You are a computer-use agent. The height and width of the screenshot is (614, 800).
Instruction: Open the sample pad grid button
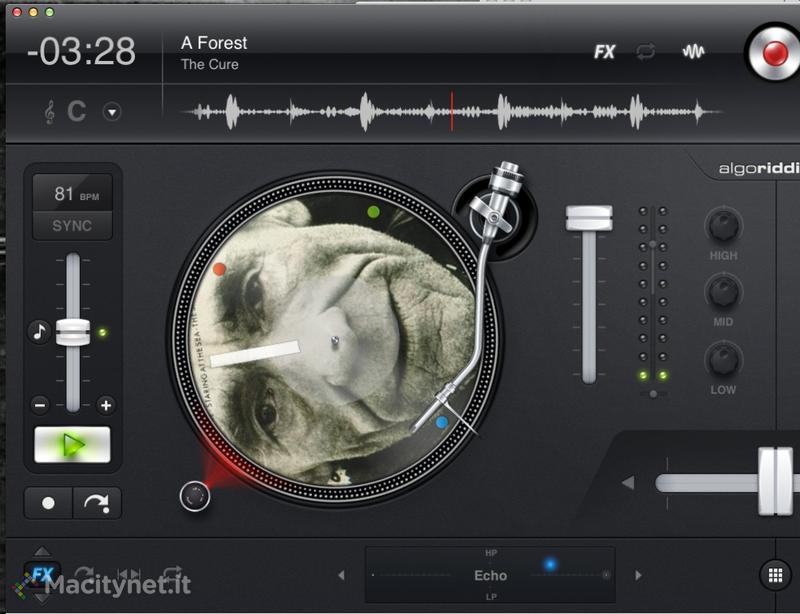[775, 575]
